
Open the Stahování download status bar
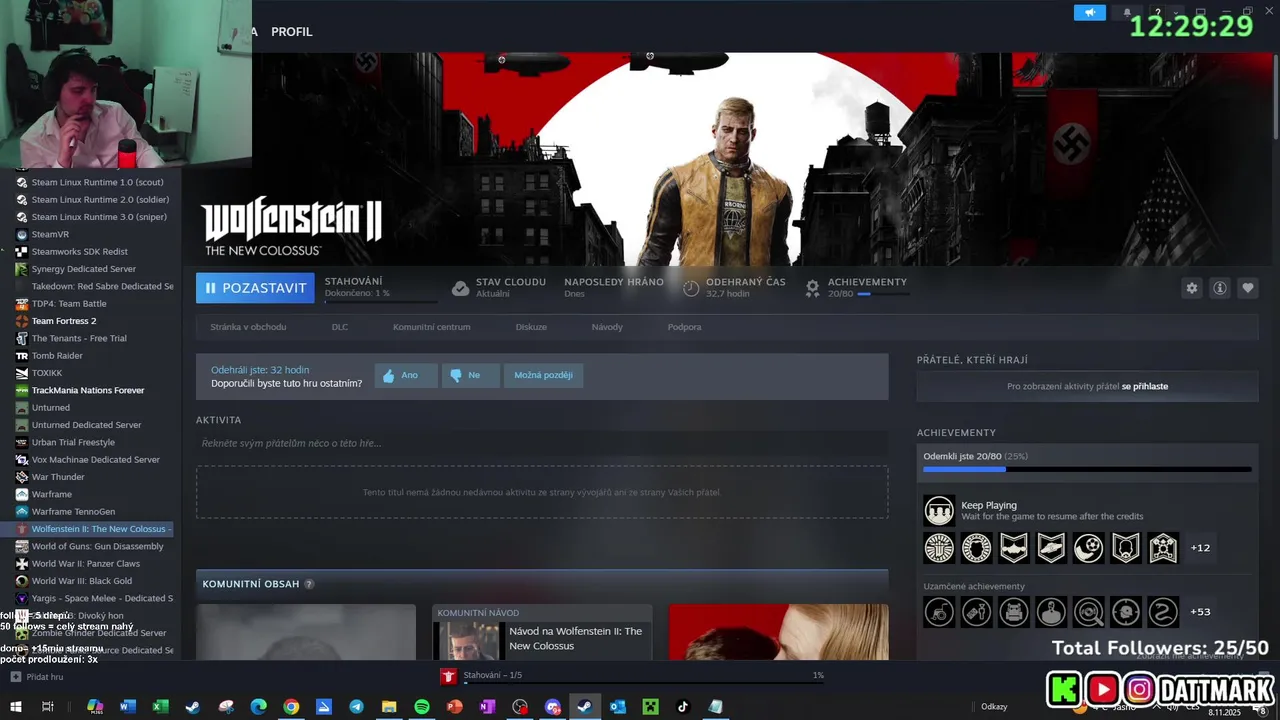point(633,676)
